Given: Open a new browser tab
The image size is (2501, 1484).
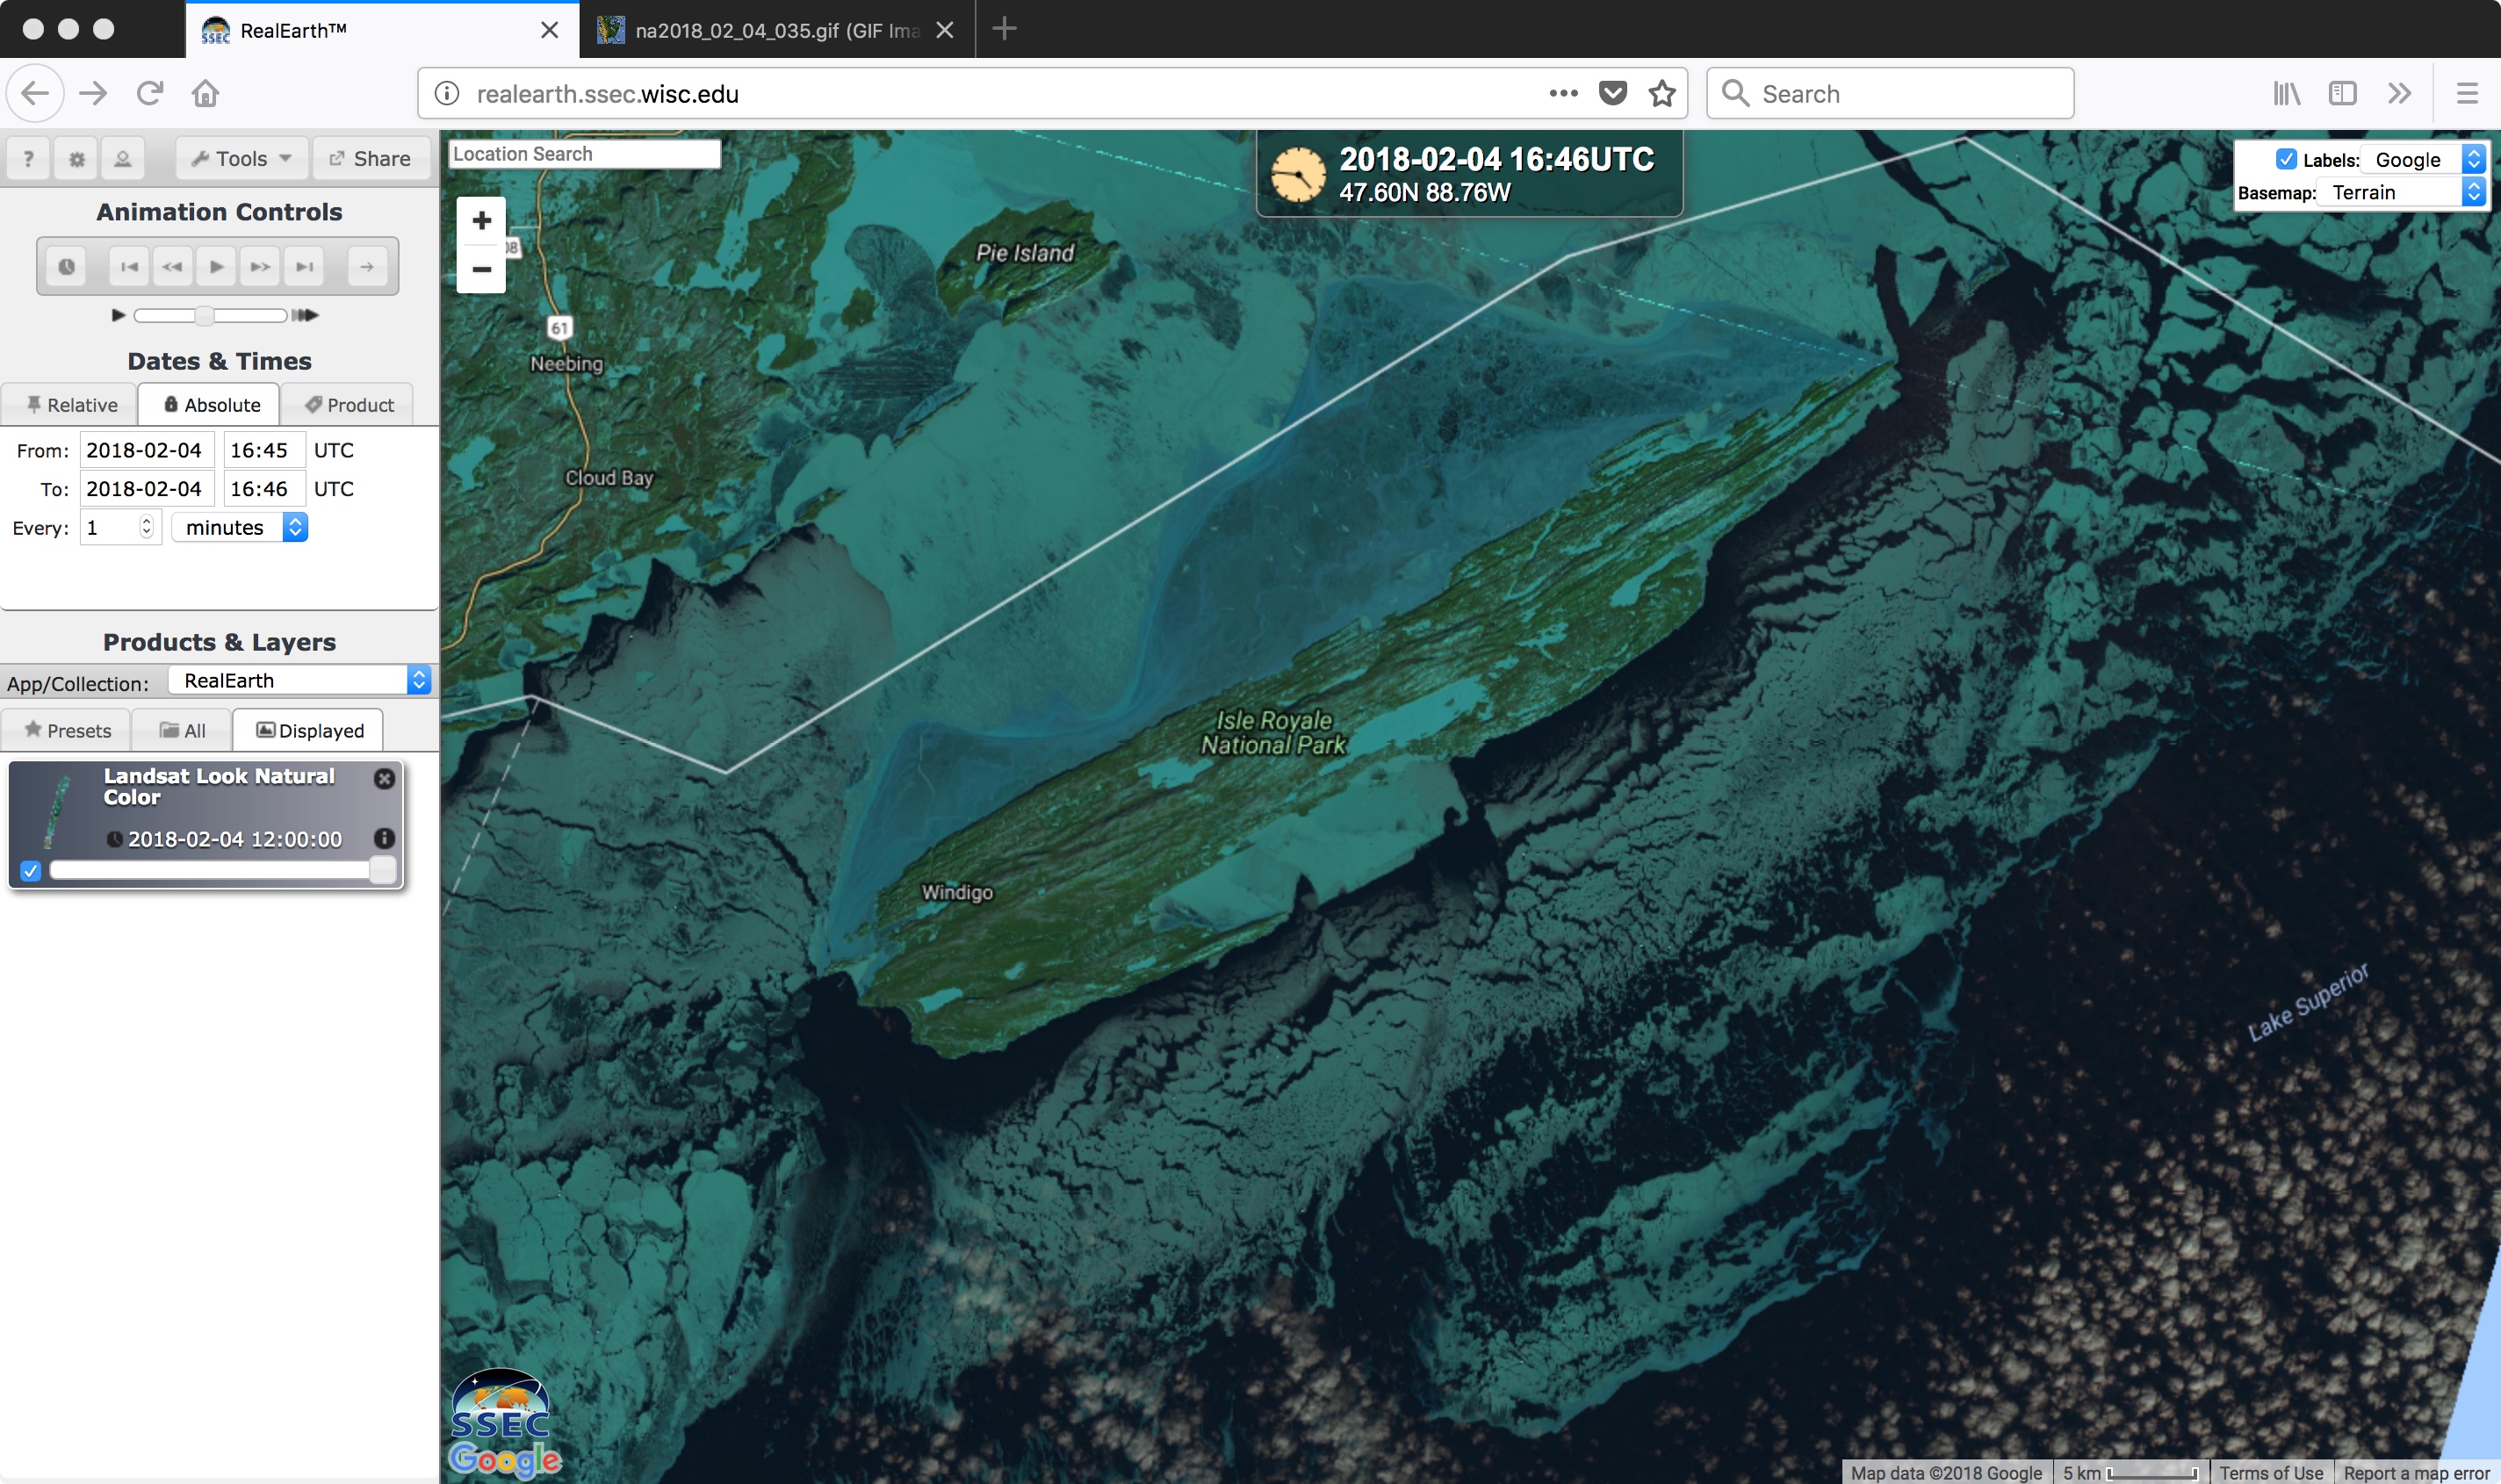Looking at the screenshot, I should (x=1005, y=29).
